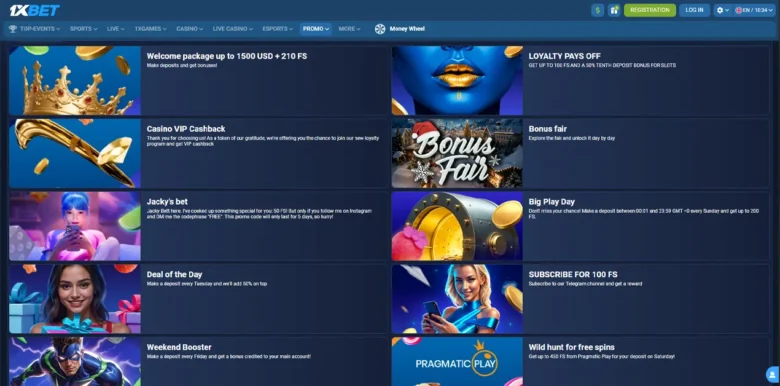
Task: Open the Deal of the Day title
Action: (x=175, y=274)
